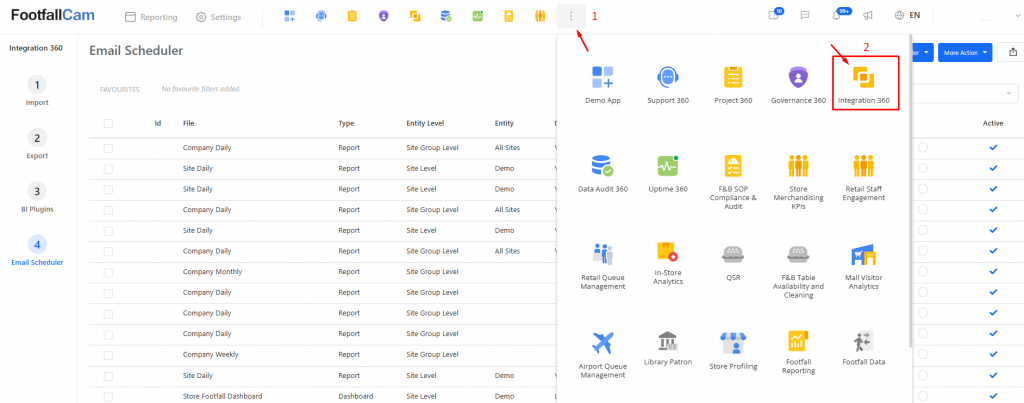Open the EN language selector
Screen dimensions: 1024x403
tap(907, 16)
